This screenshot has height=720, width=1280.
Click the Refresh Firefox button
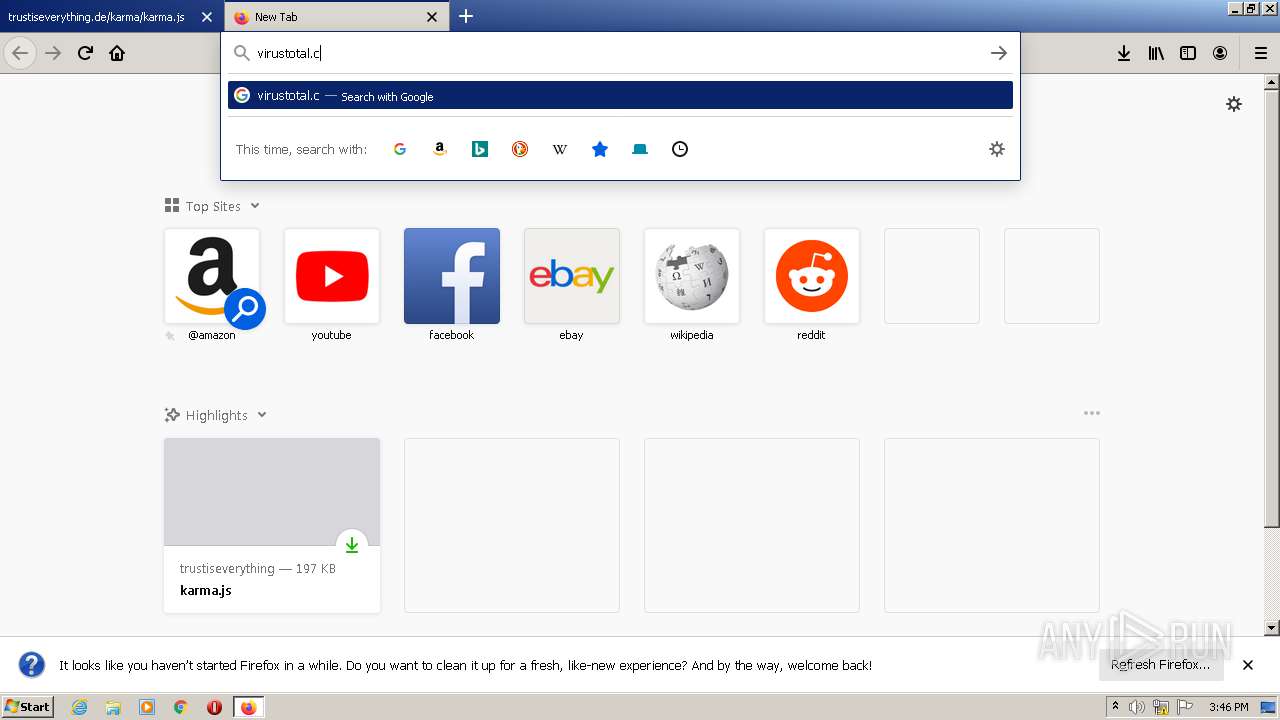[x=1160, y=665]
